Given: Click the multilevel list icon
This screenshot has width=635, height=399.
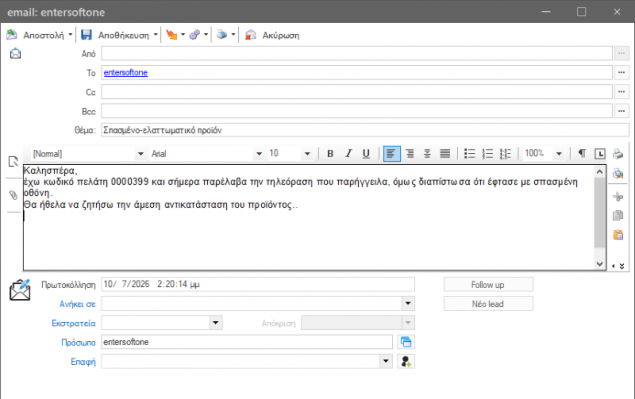Looking at the screenshot, I should pyautogui.click(x=505, y=154).
